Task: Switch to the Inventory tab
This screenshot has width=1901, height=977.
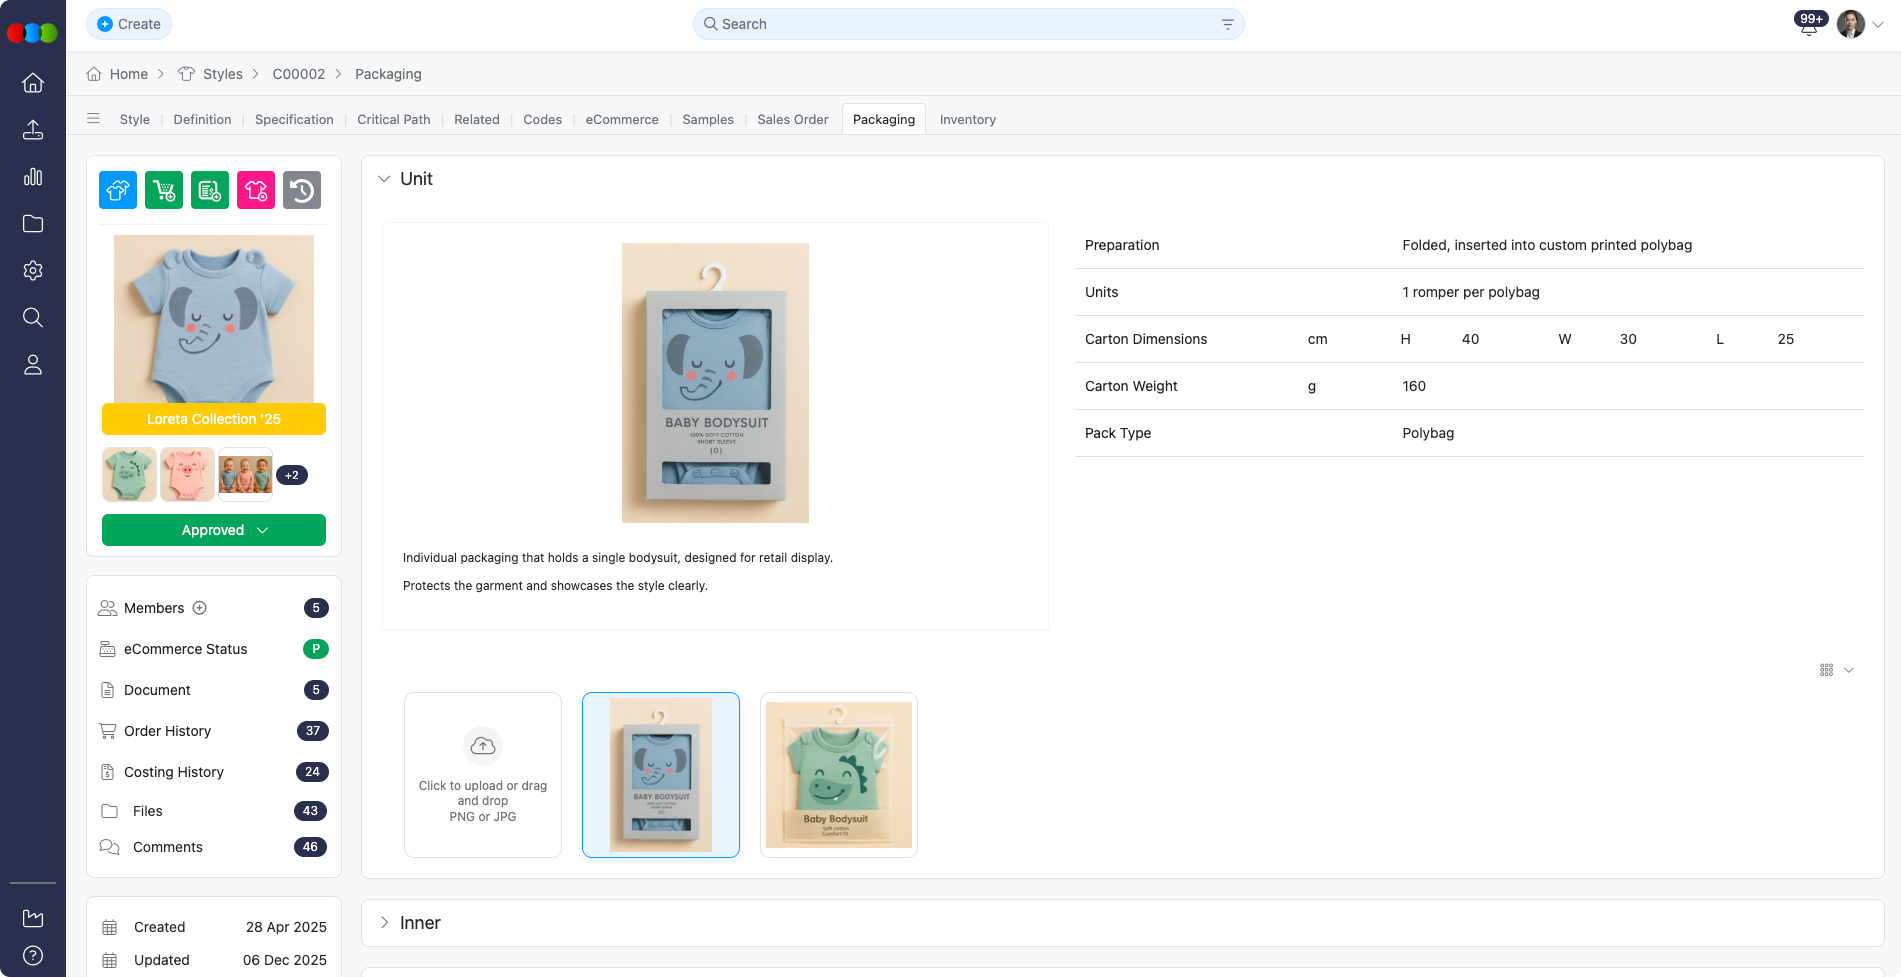Action: point(967,119)
